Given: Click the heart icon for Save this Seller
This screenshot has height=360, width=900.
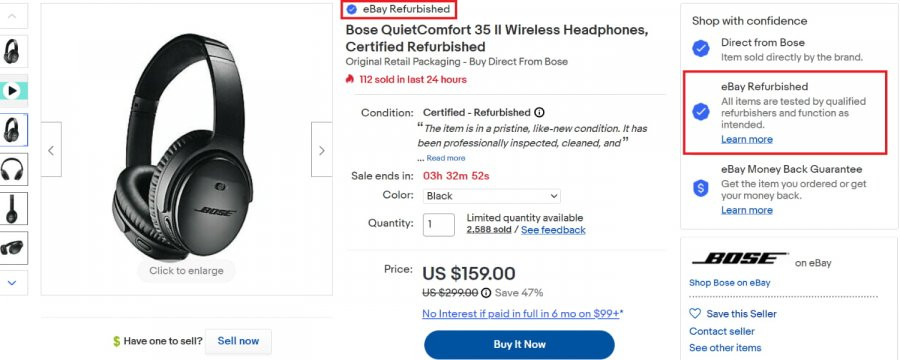Looking at the screenshot, I should pyautogui.click(x=695, y=313).
